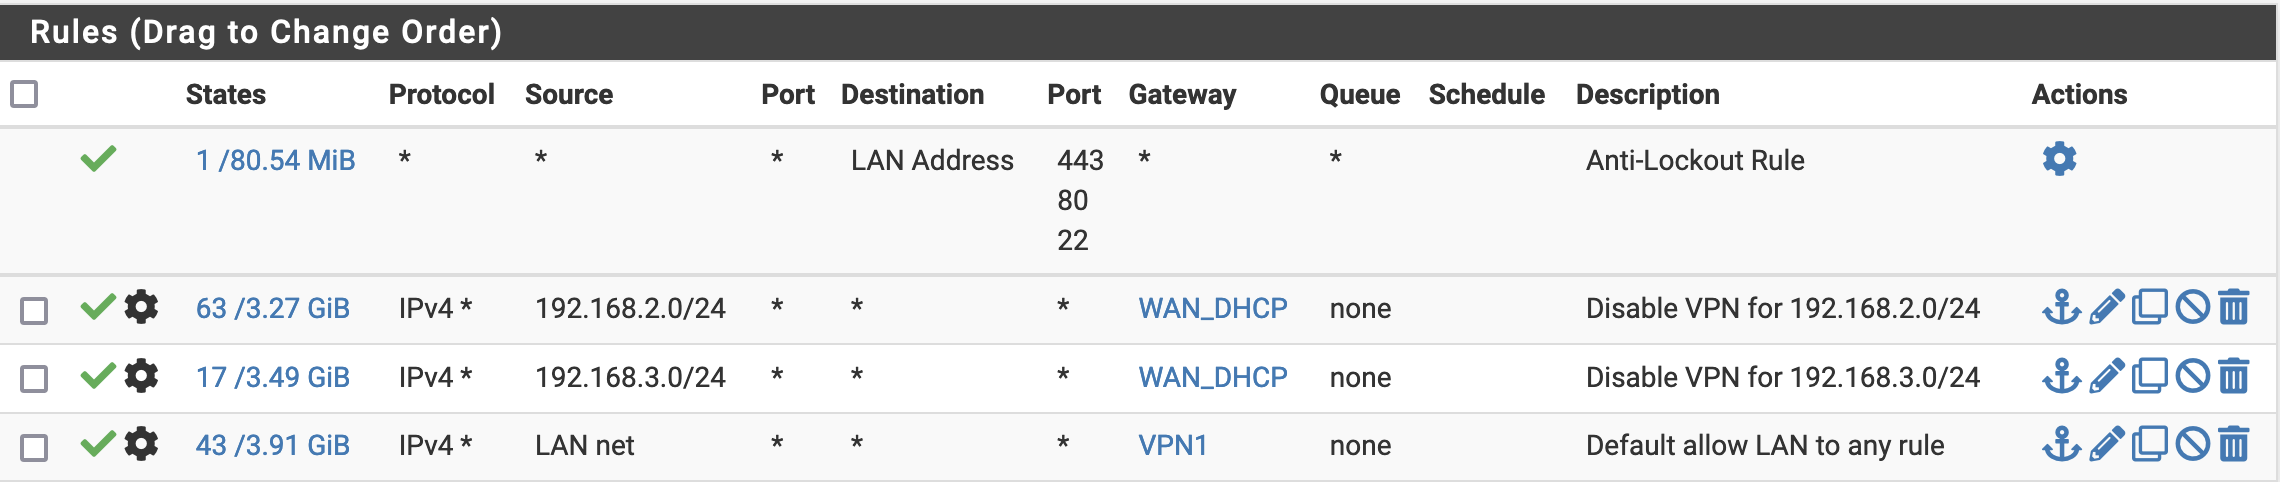Tick the LAN net rule checkbox
This screenshot has height=482, width=2280.
[x=34, y=447]
